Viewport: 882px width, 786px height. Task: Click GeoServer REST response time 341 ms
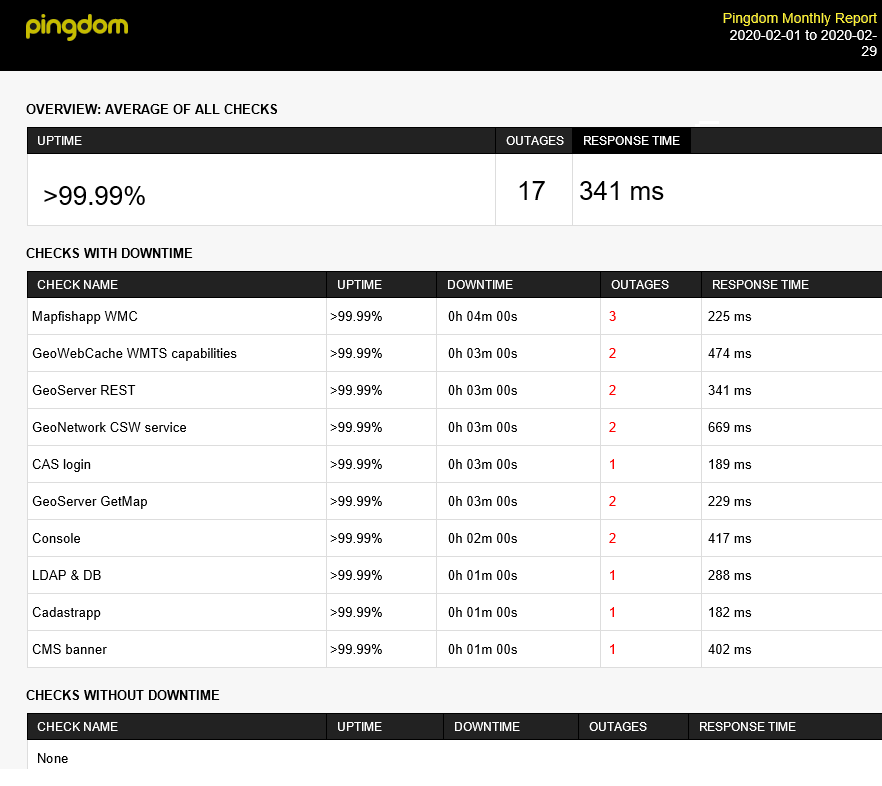[x=730, y=390]
